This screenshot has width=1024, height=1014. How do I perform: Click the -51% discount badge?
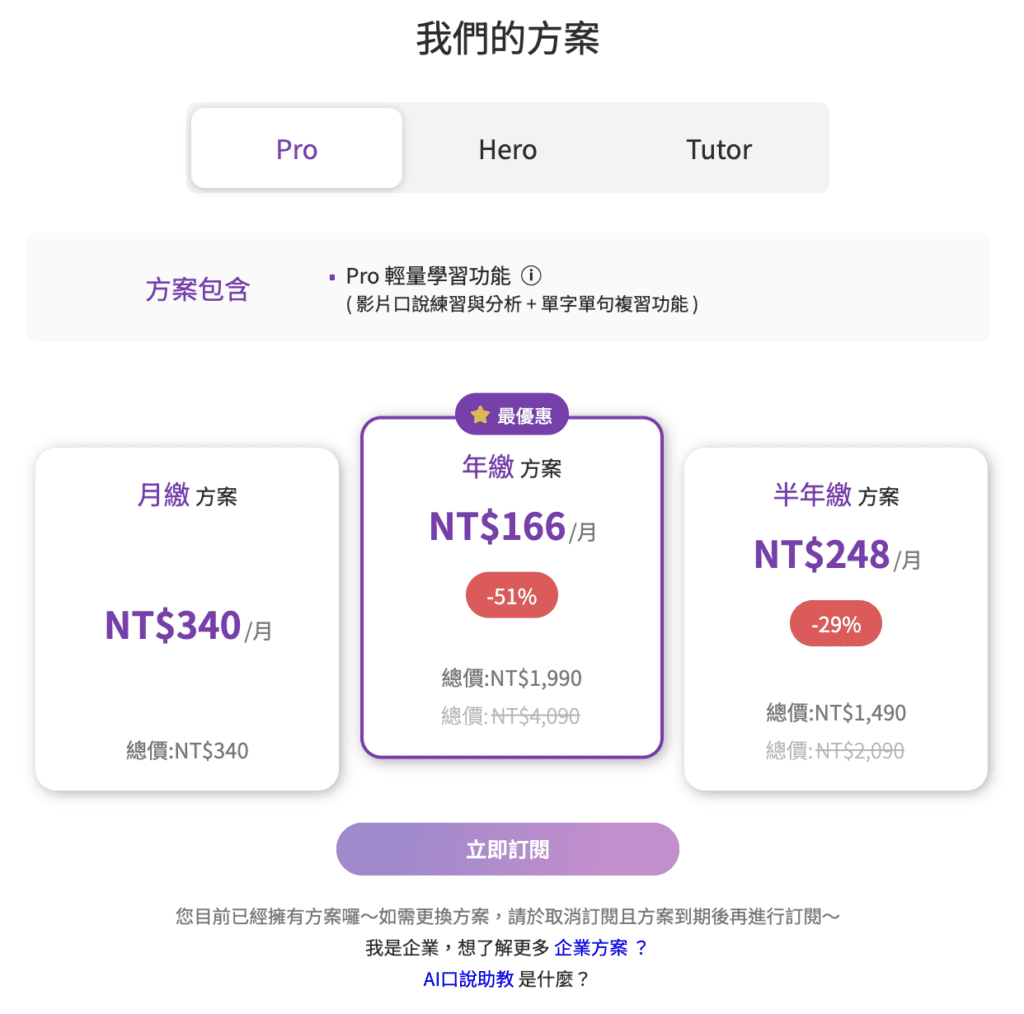coord(511,597)
